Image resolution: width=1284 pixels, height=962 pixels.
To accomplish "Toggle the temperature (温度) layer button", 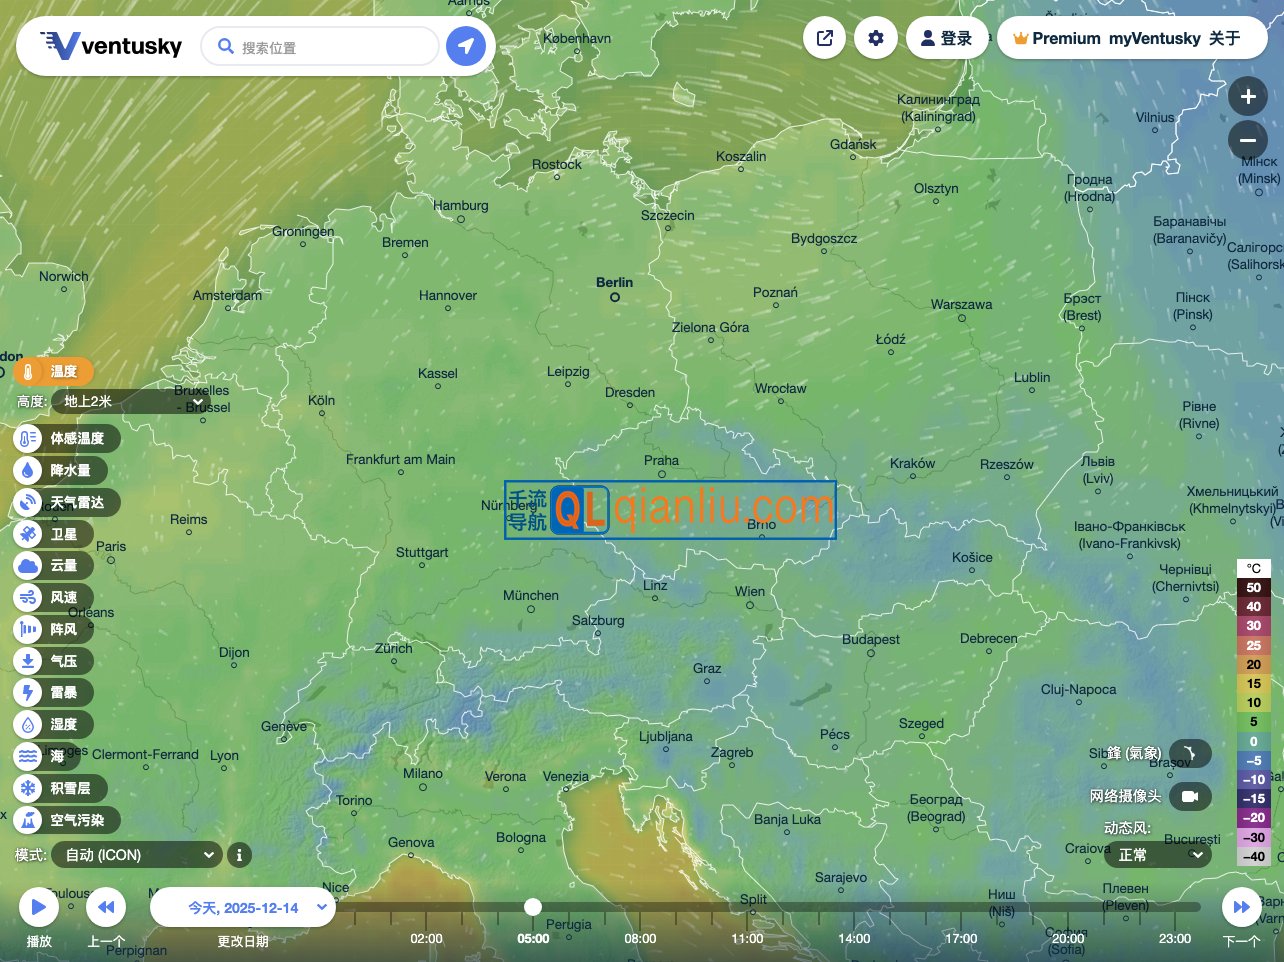I will tap(53, 372).
